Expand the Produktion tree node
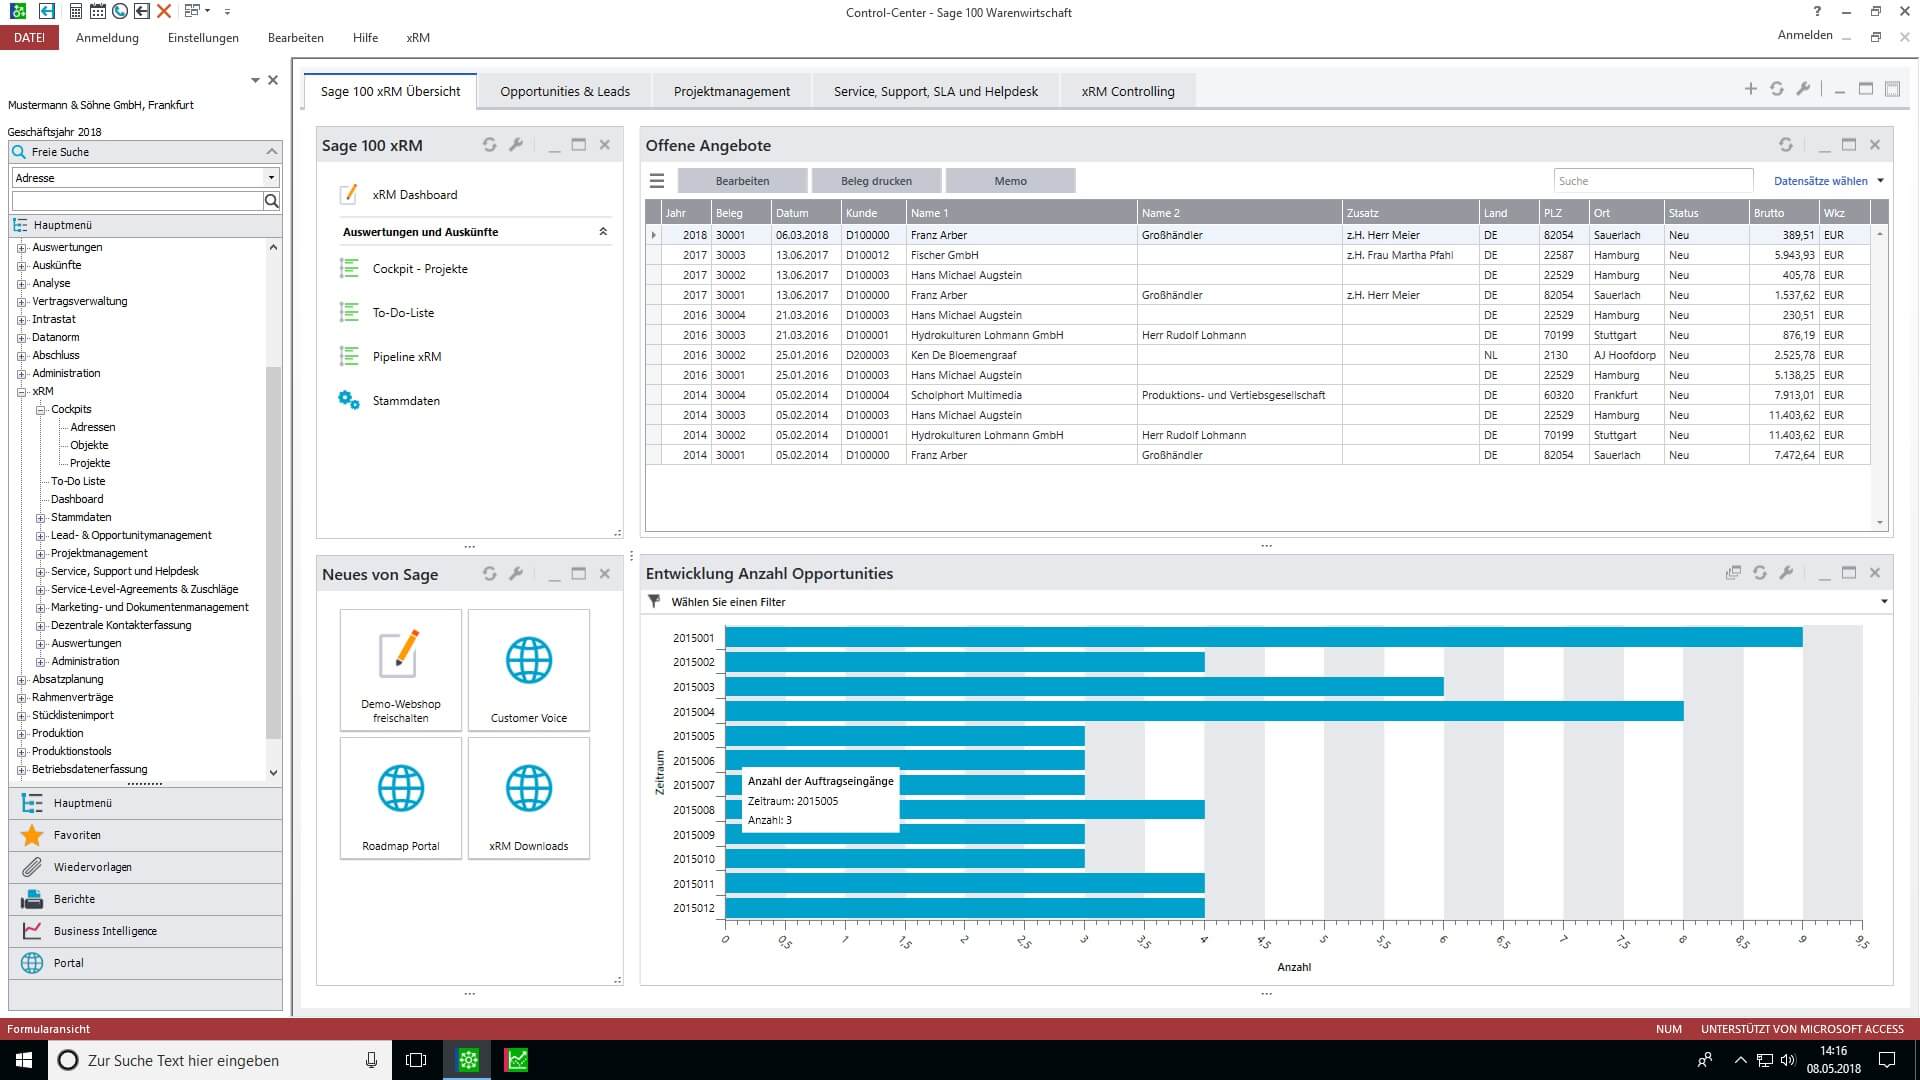This screenshot has width=1920, height=1080. (22, 734)
